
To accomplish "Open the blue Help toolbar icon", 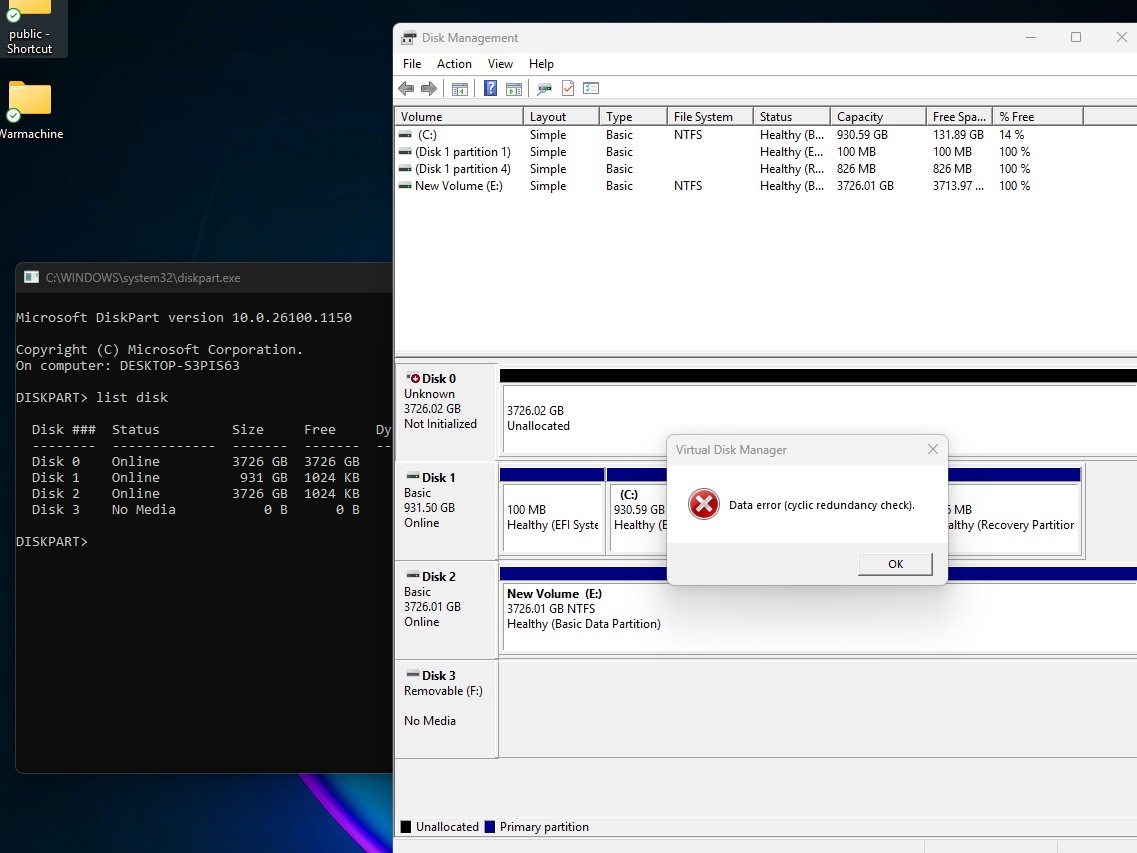I will [491, 89].
